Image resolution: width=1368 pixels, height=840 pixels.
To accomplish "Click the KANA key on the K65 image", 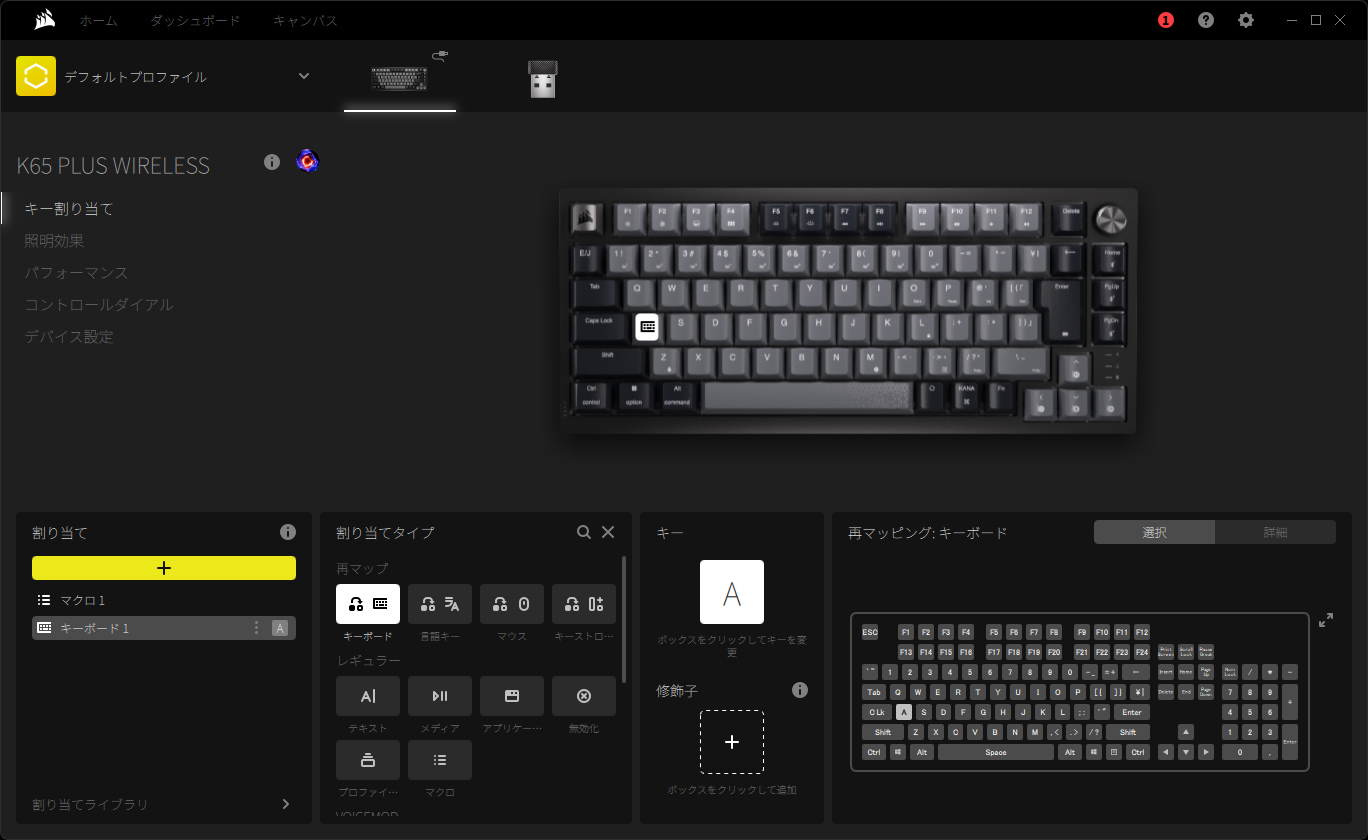I will tap(966, 394).
